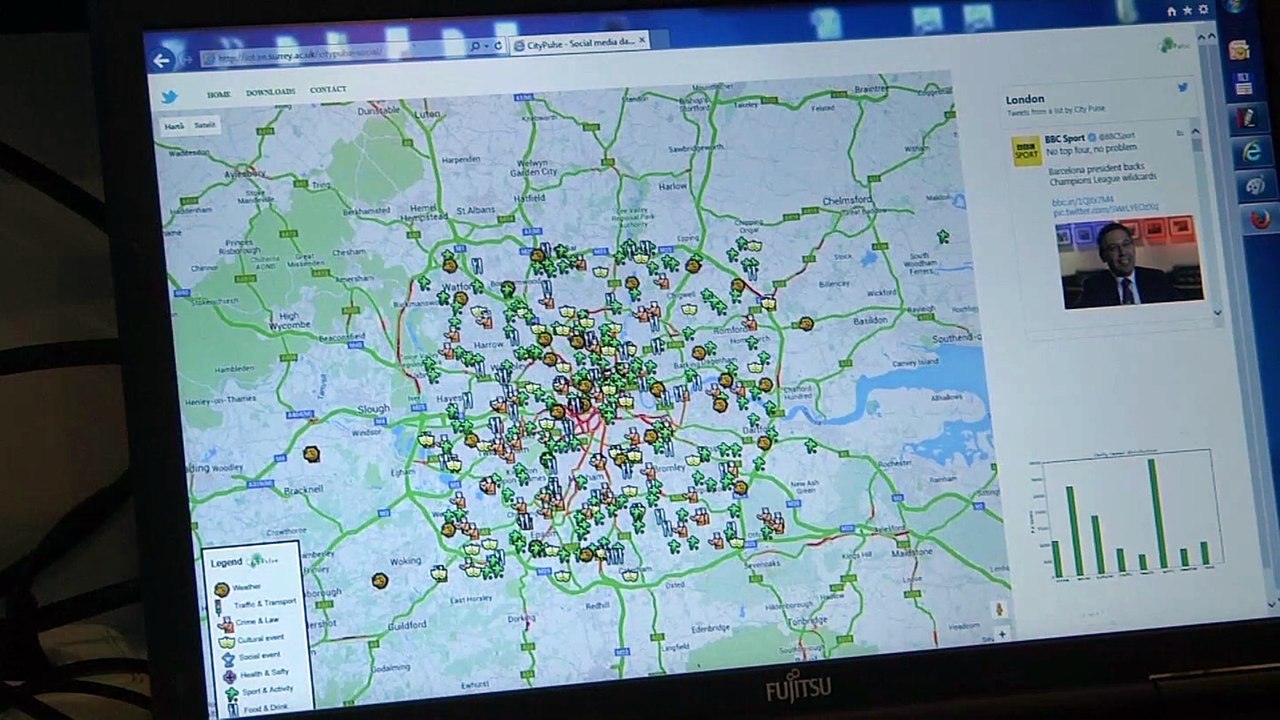Open the address bar dropdown arrow
The image size is (1280, 720).
point(487,46)
